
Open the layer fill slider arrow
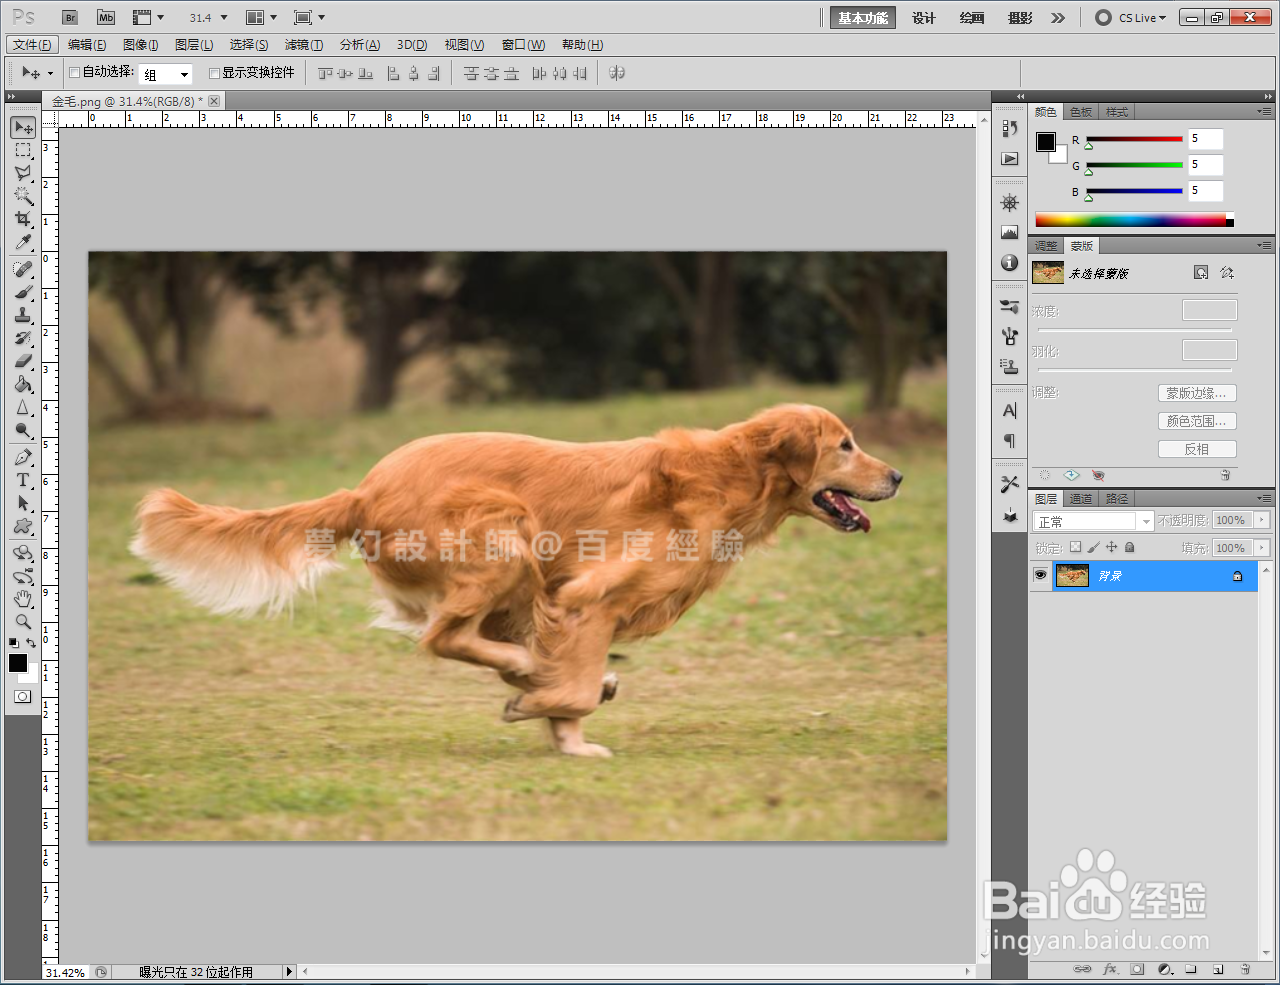pos(1262,548)
